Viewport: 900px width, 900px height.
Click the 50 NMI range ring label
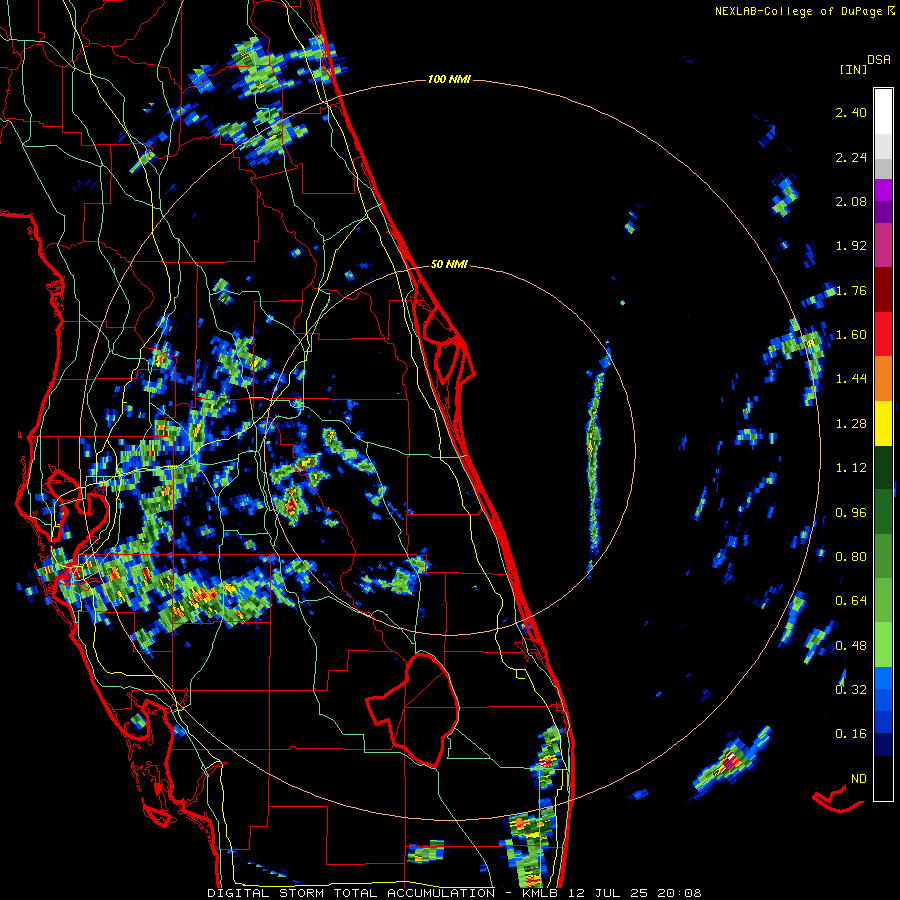point(449,265)
